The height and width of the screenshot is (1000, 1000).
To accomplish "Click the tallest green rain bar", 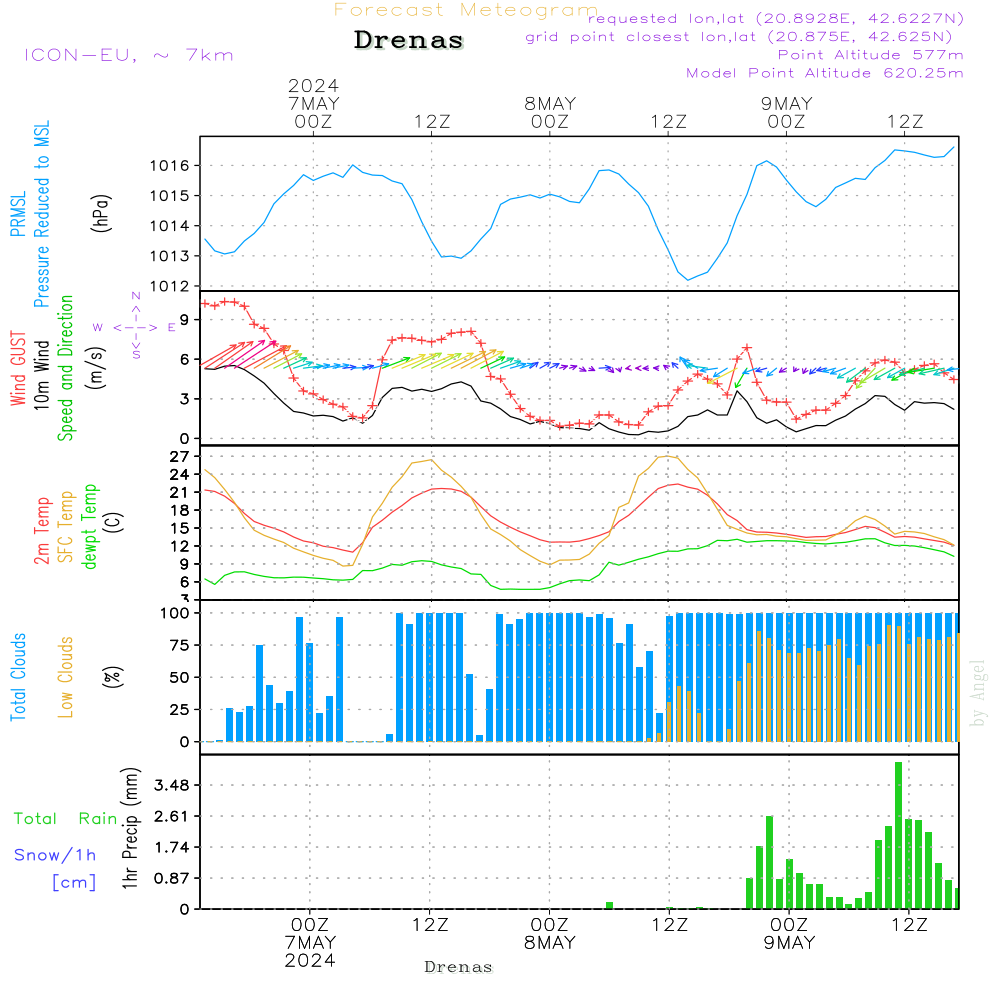I will click(899, 835).
